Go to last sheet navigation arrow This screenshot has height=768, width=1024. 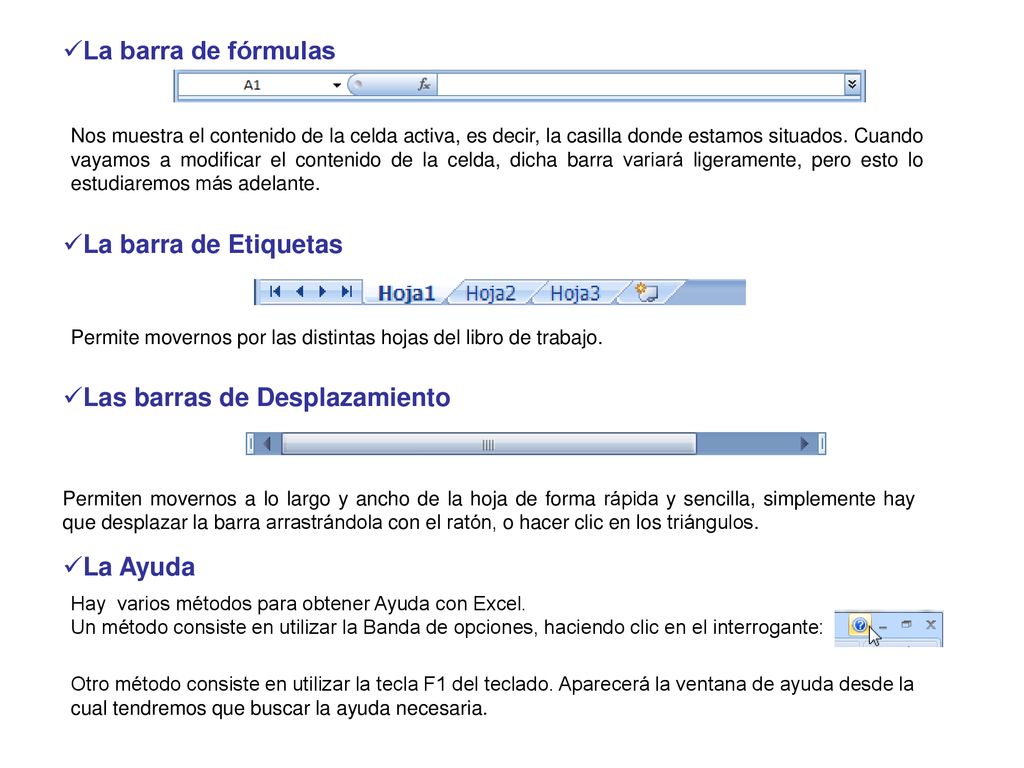347,291
